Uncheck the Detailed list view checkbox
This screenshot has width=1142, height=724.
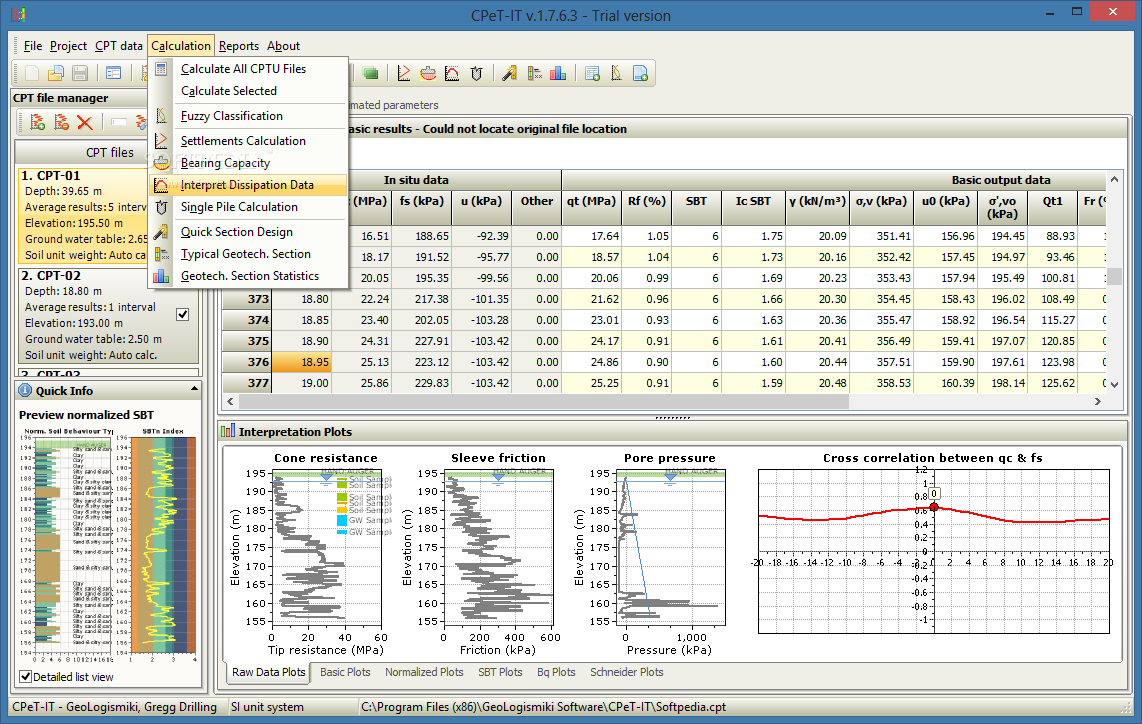(x=25, y=677)
